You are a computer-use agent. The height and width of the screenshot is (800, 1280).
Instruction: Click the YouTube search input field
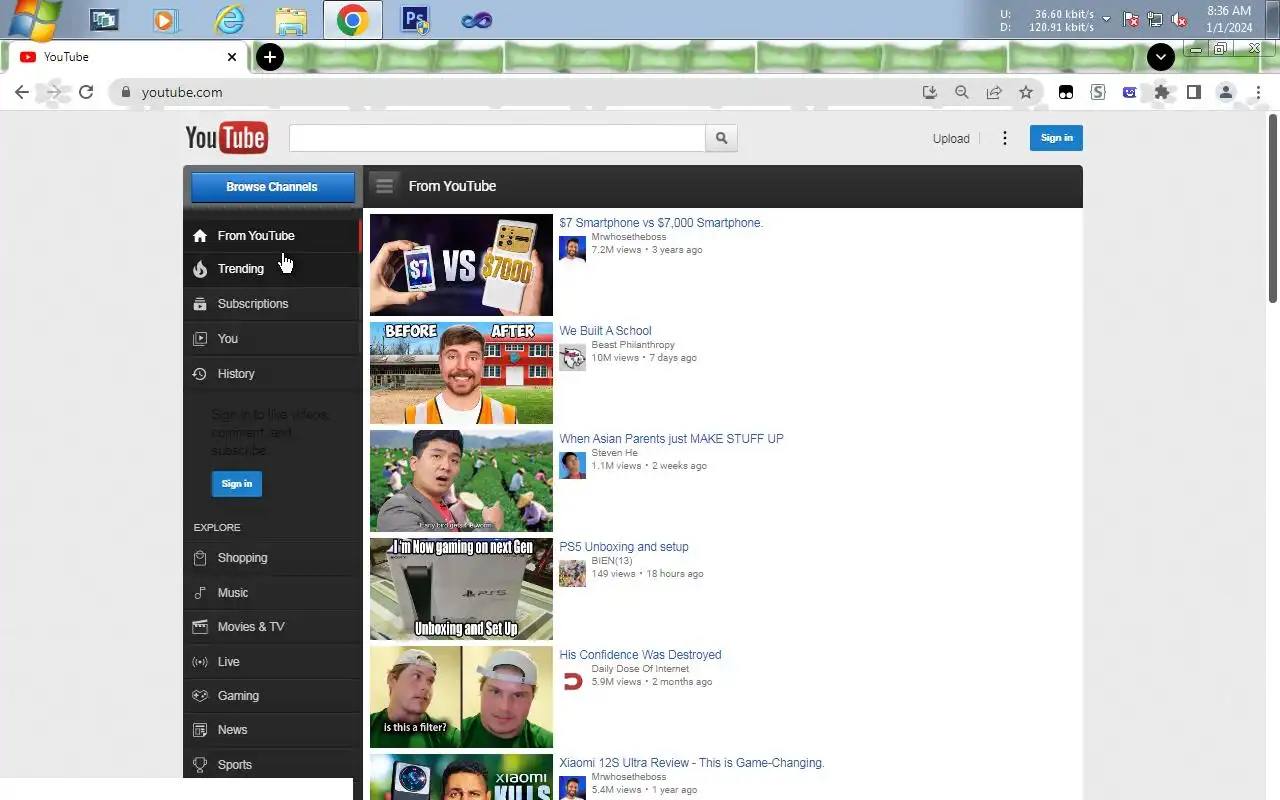497,138
